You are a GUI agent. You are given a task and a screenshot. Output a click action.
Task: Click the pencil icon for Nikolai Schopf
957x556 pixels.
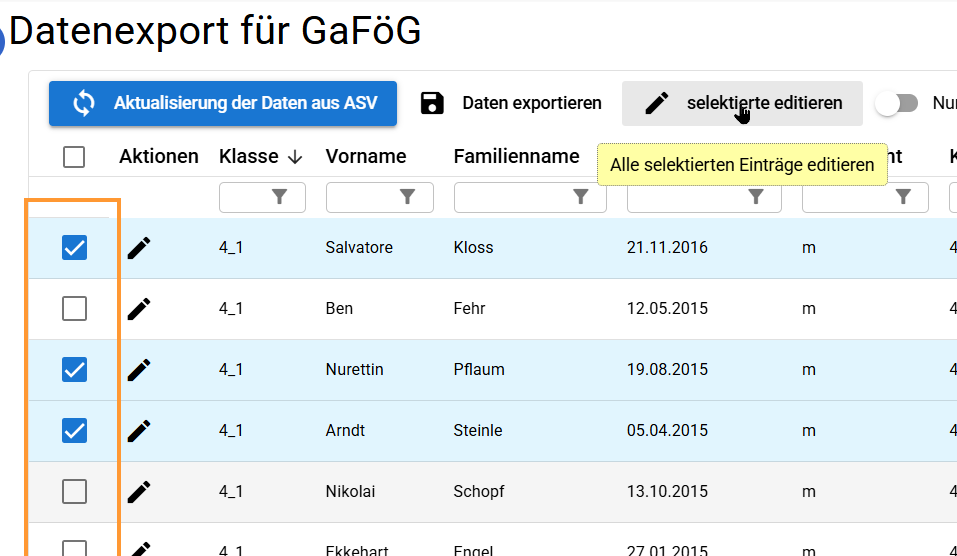pos(140,491)
